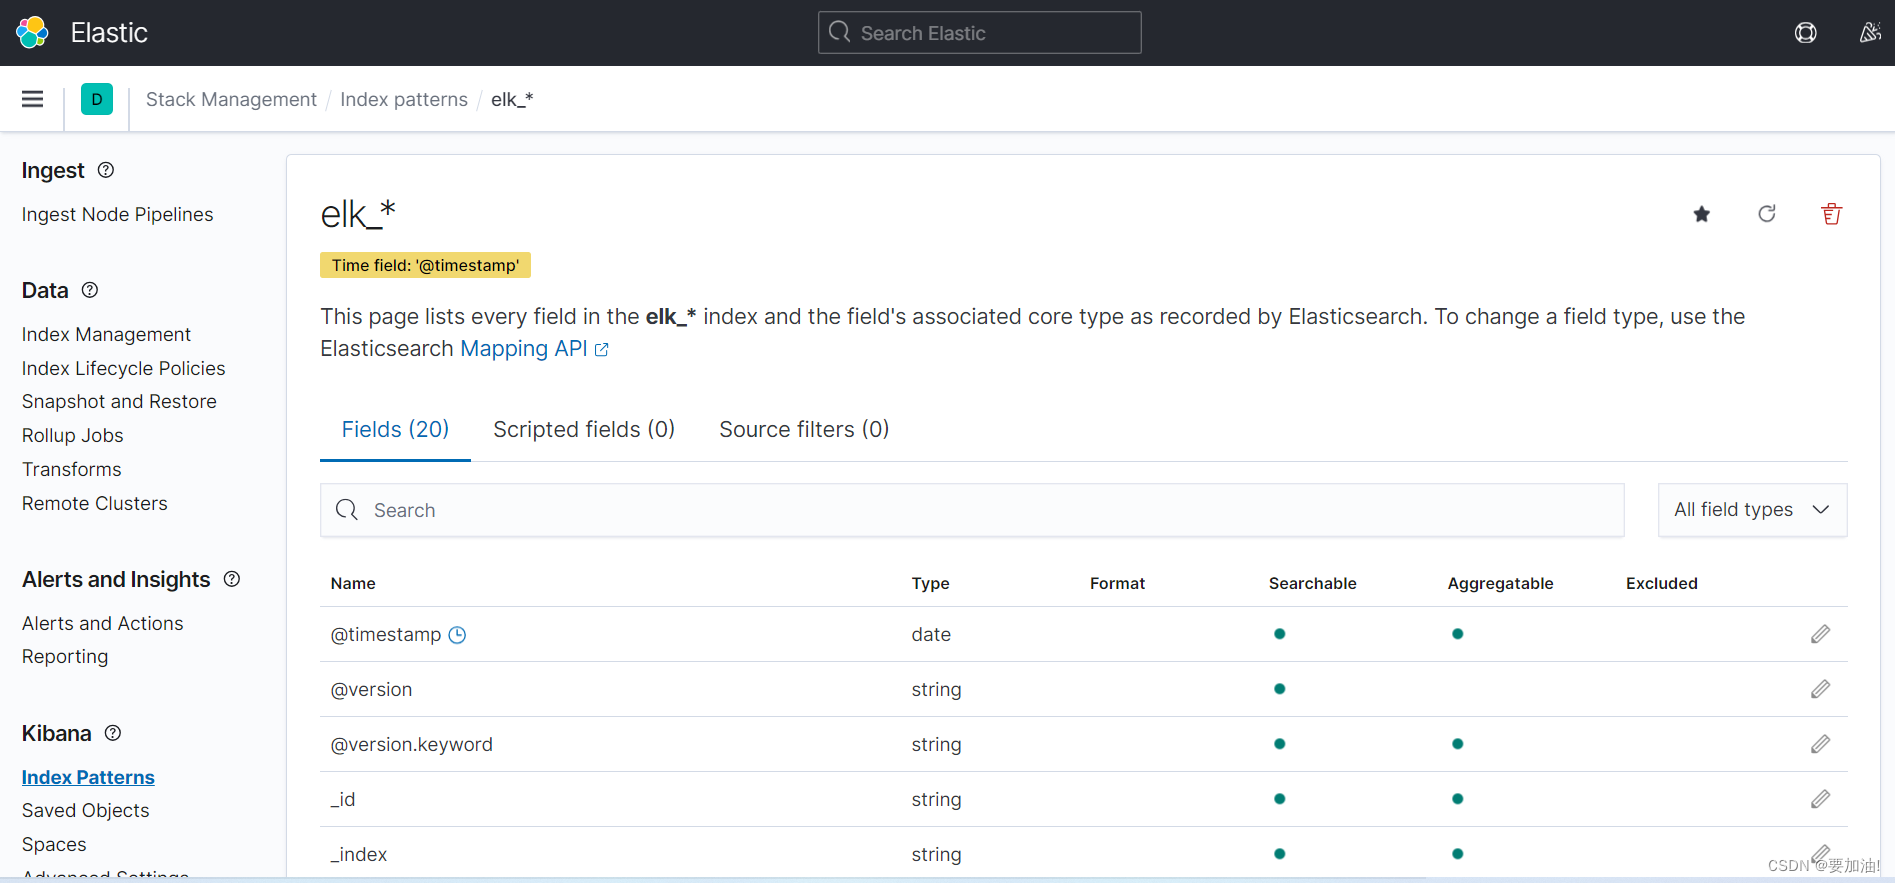Click the Name column header
The height and width of the screenshot is (883, 1895).
tap(353, 583)
